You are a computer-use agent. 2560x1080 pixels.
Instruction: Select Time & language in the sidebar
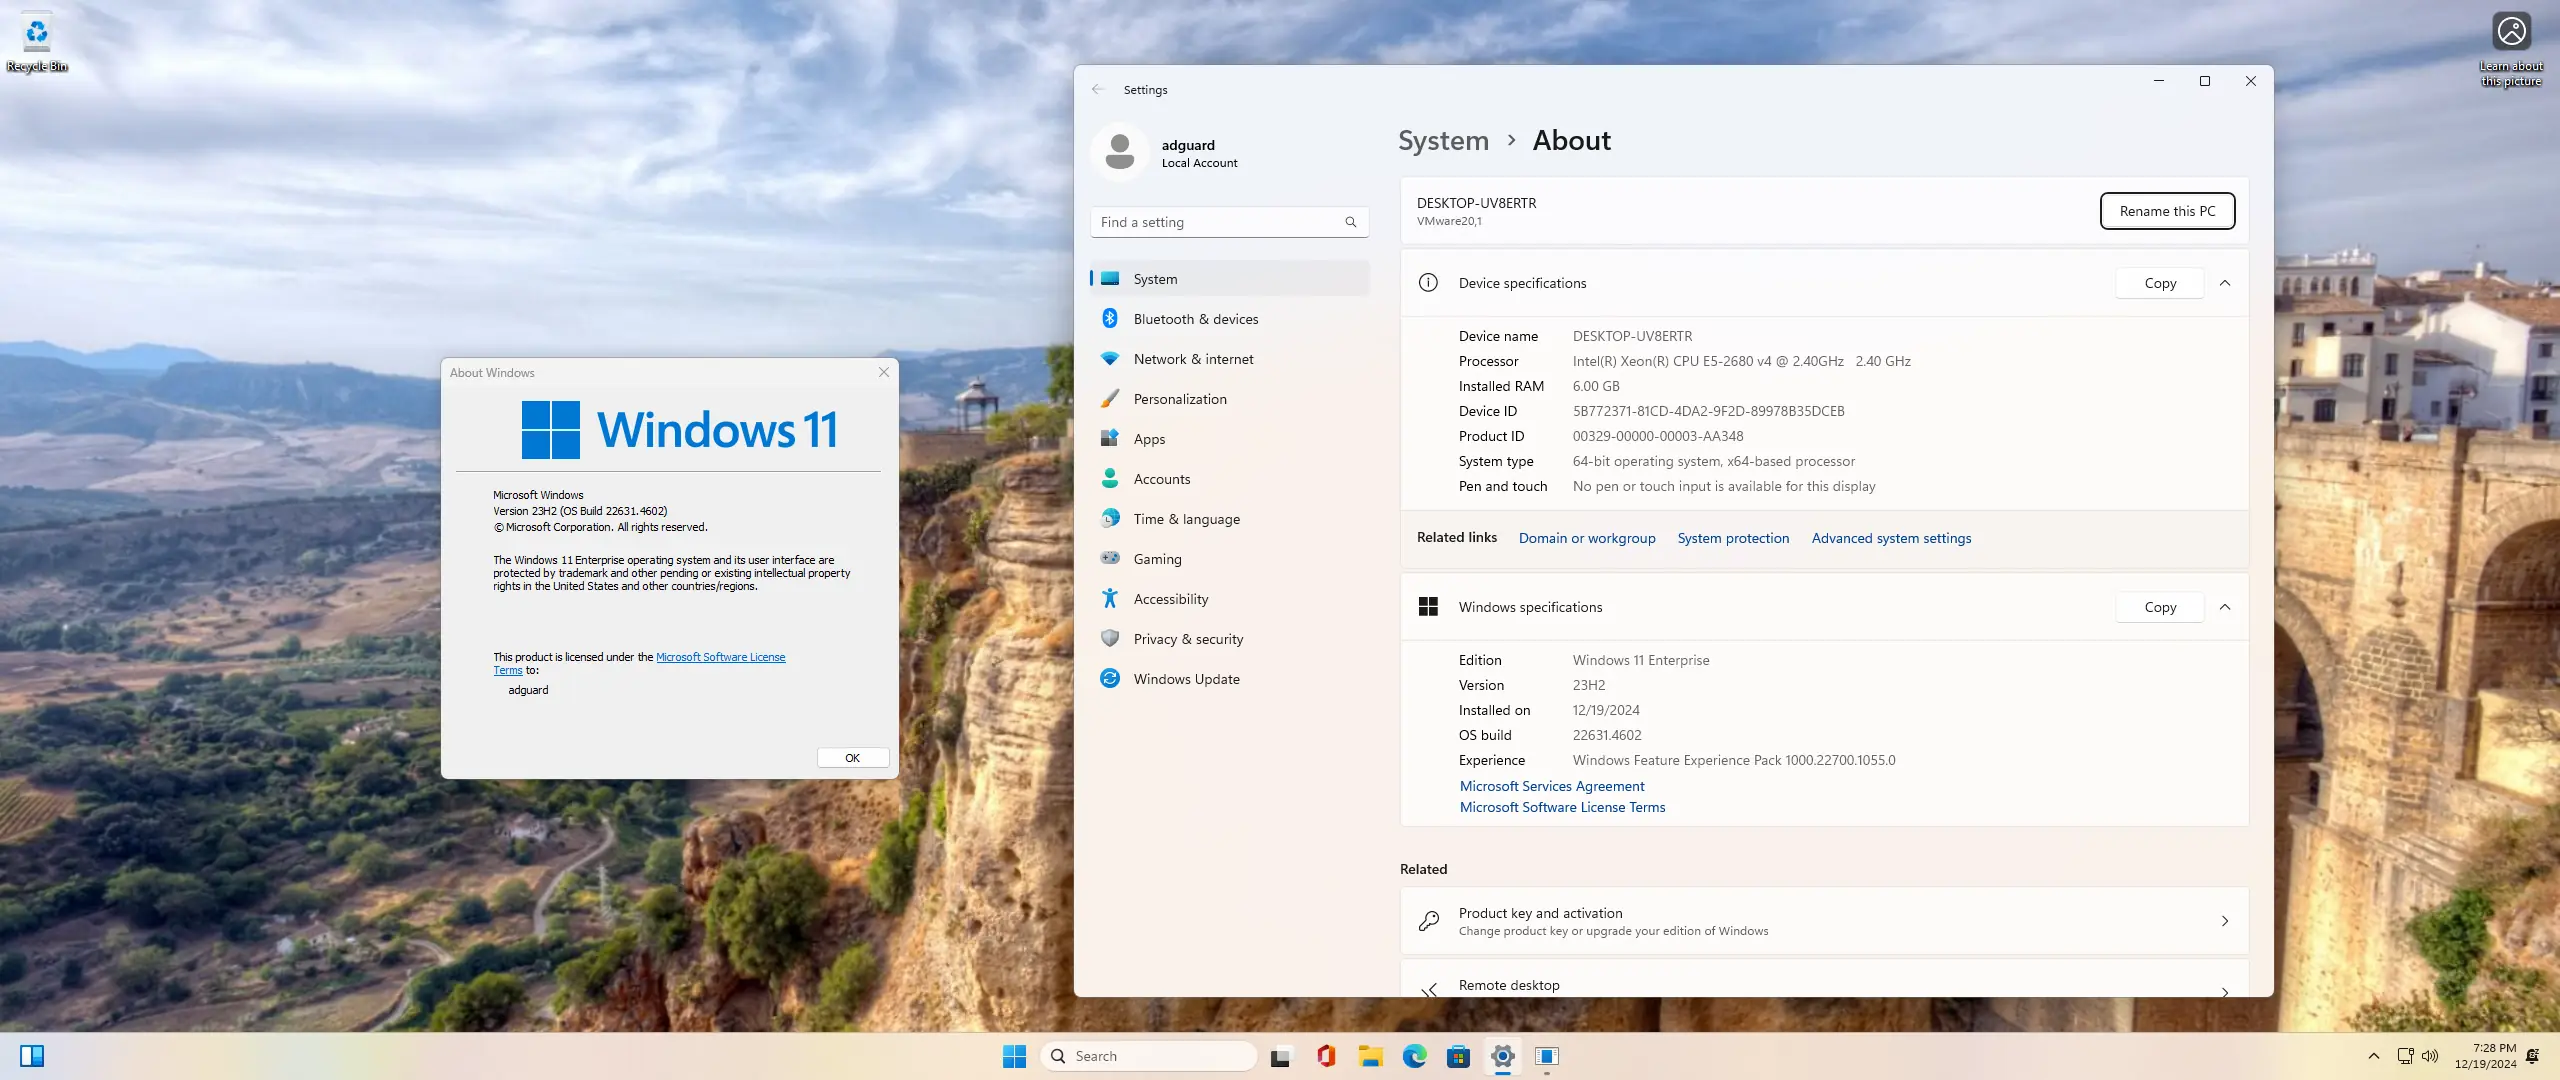tap(1186, 519)
